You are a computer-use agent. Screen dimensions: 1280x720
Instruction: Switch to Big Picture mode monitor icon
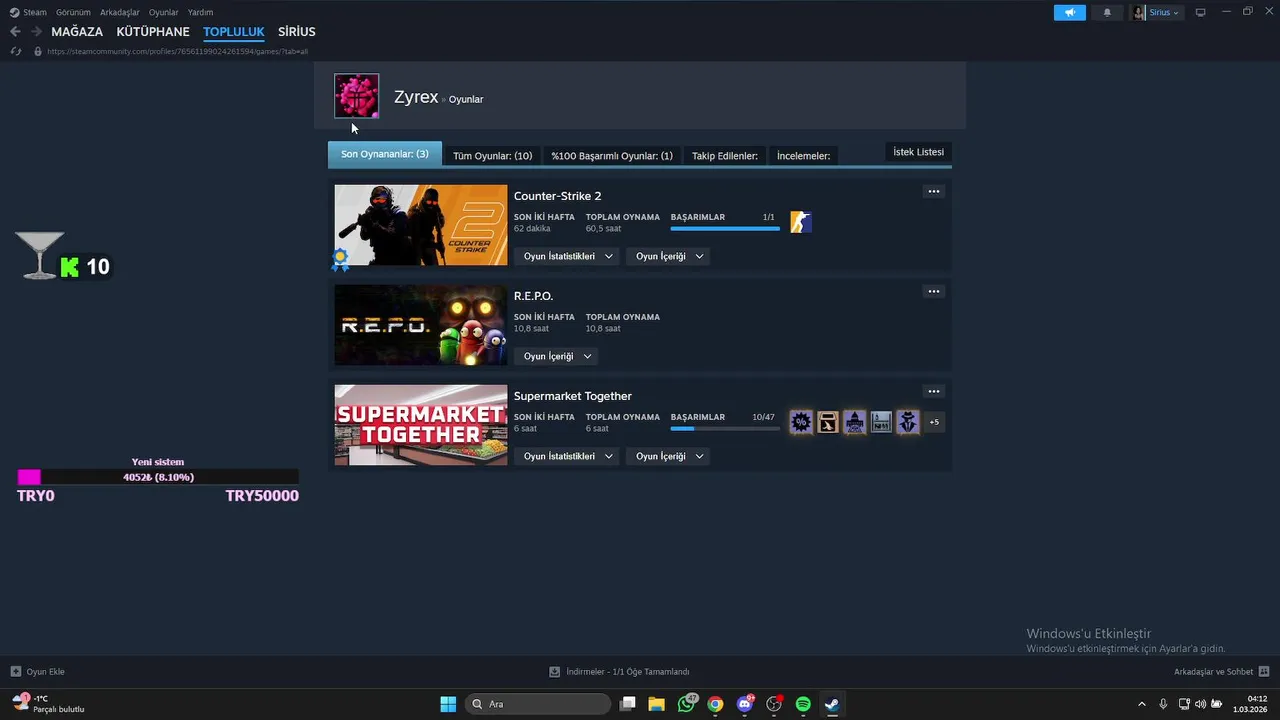(x=1201, y=12)
